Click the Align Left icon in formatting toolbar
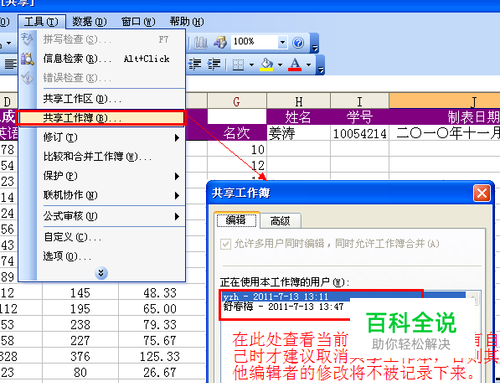 point(10,64)
